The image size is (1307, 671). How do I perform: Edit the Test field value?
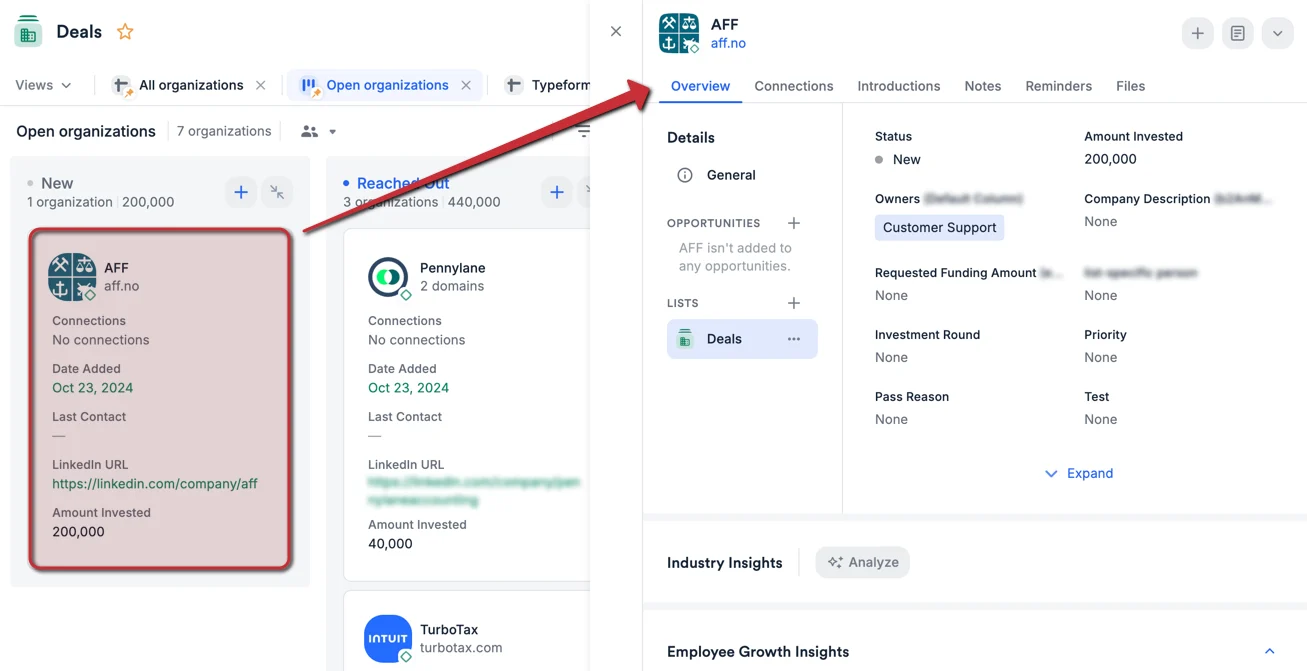(1100, 419)
